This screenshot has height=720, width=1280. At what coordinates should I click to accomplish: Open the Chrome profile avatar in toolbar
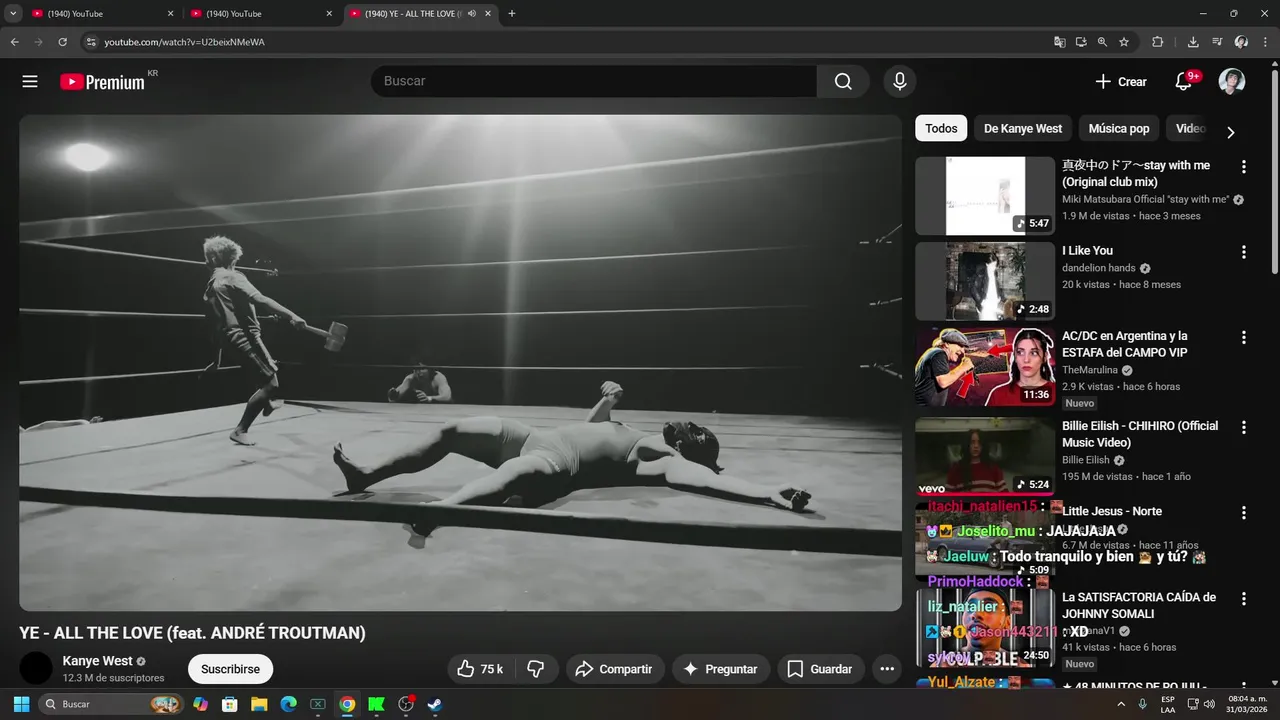[1241, 42]
